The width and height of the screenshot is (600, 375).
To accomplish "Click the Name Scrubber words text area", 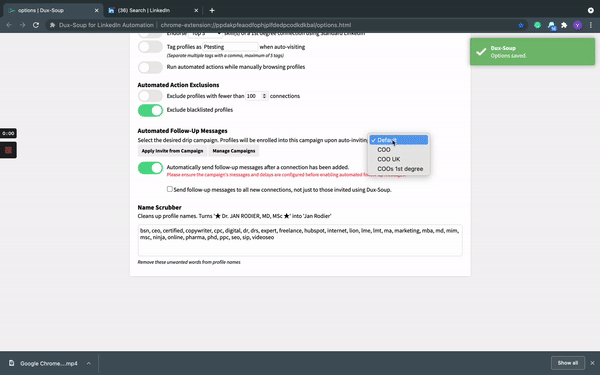I will point(300,240).
